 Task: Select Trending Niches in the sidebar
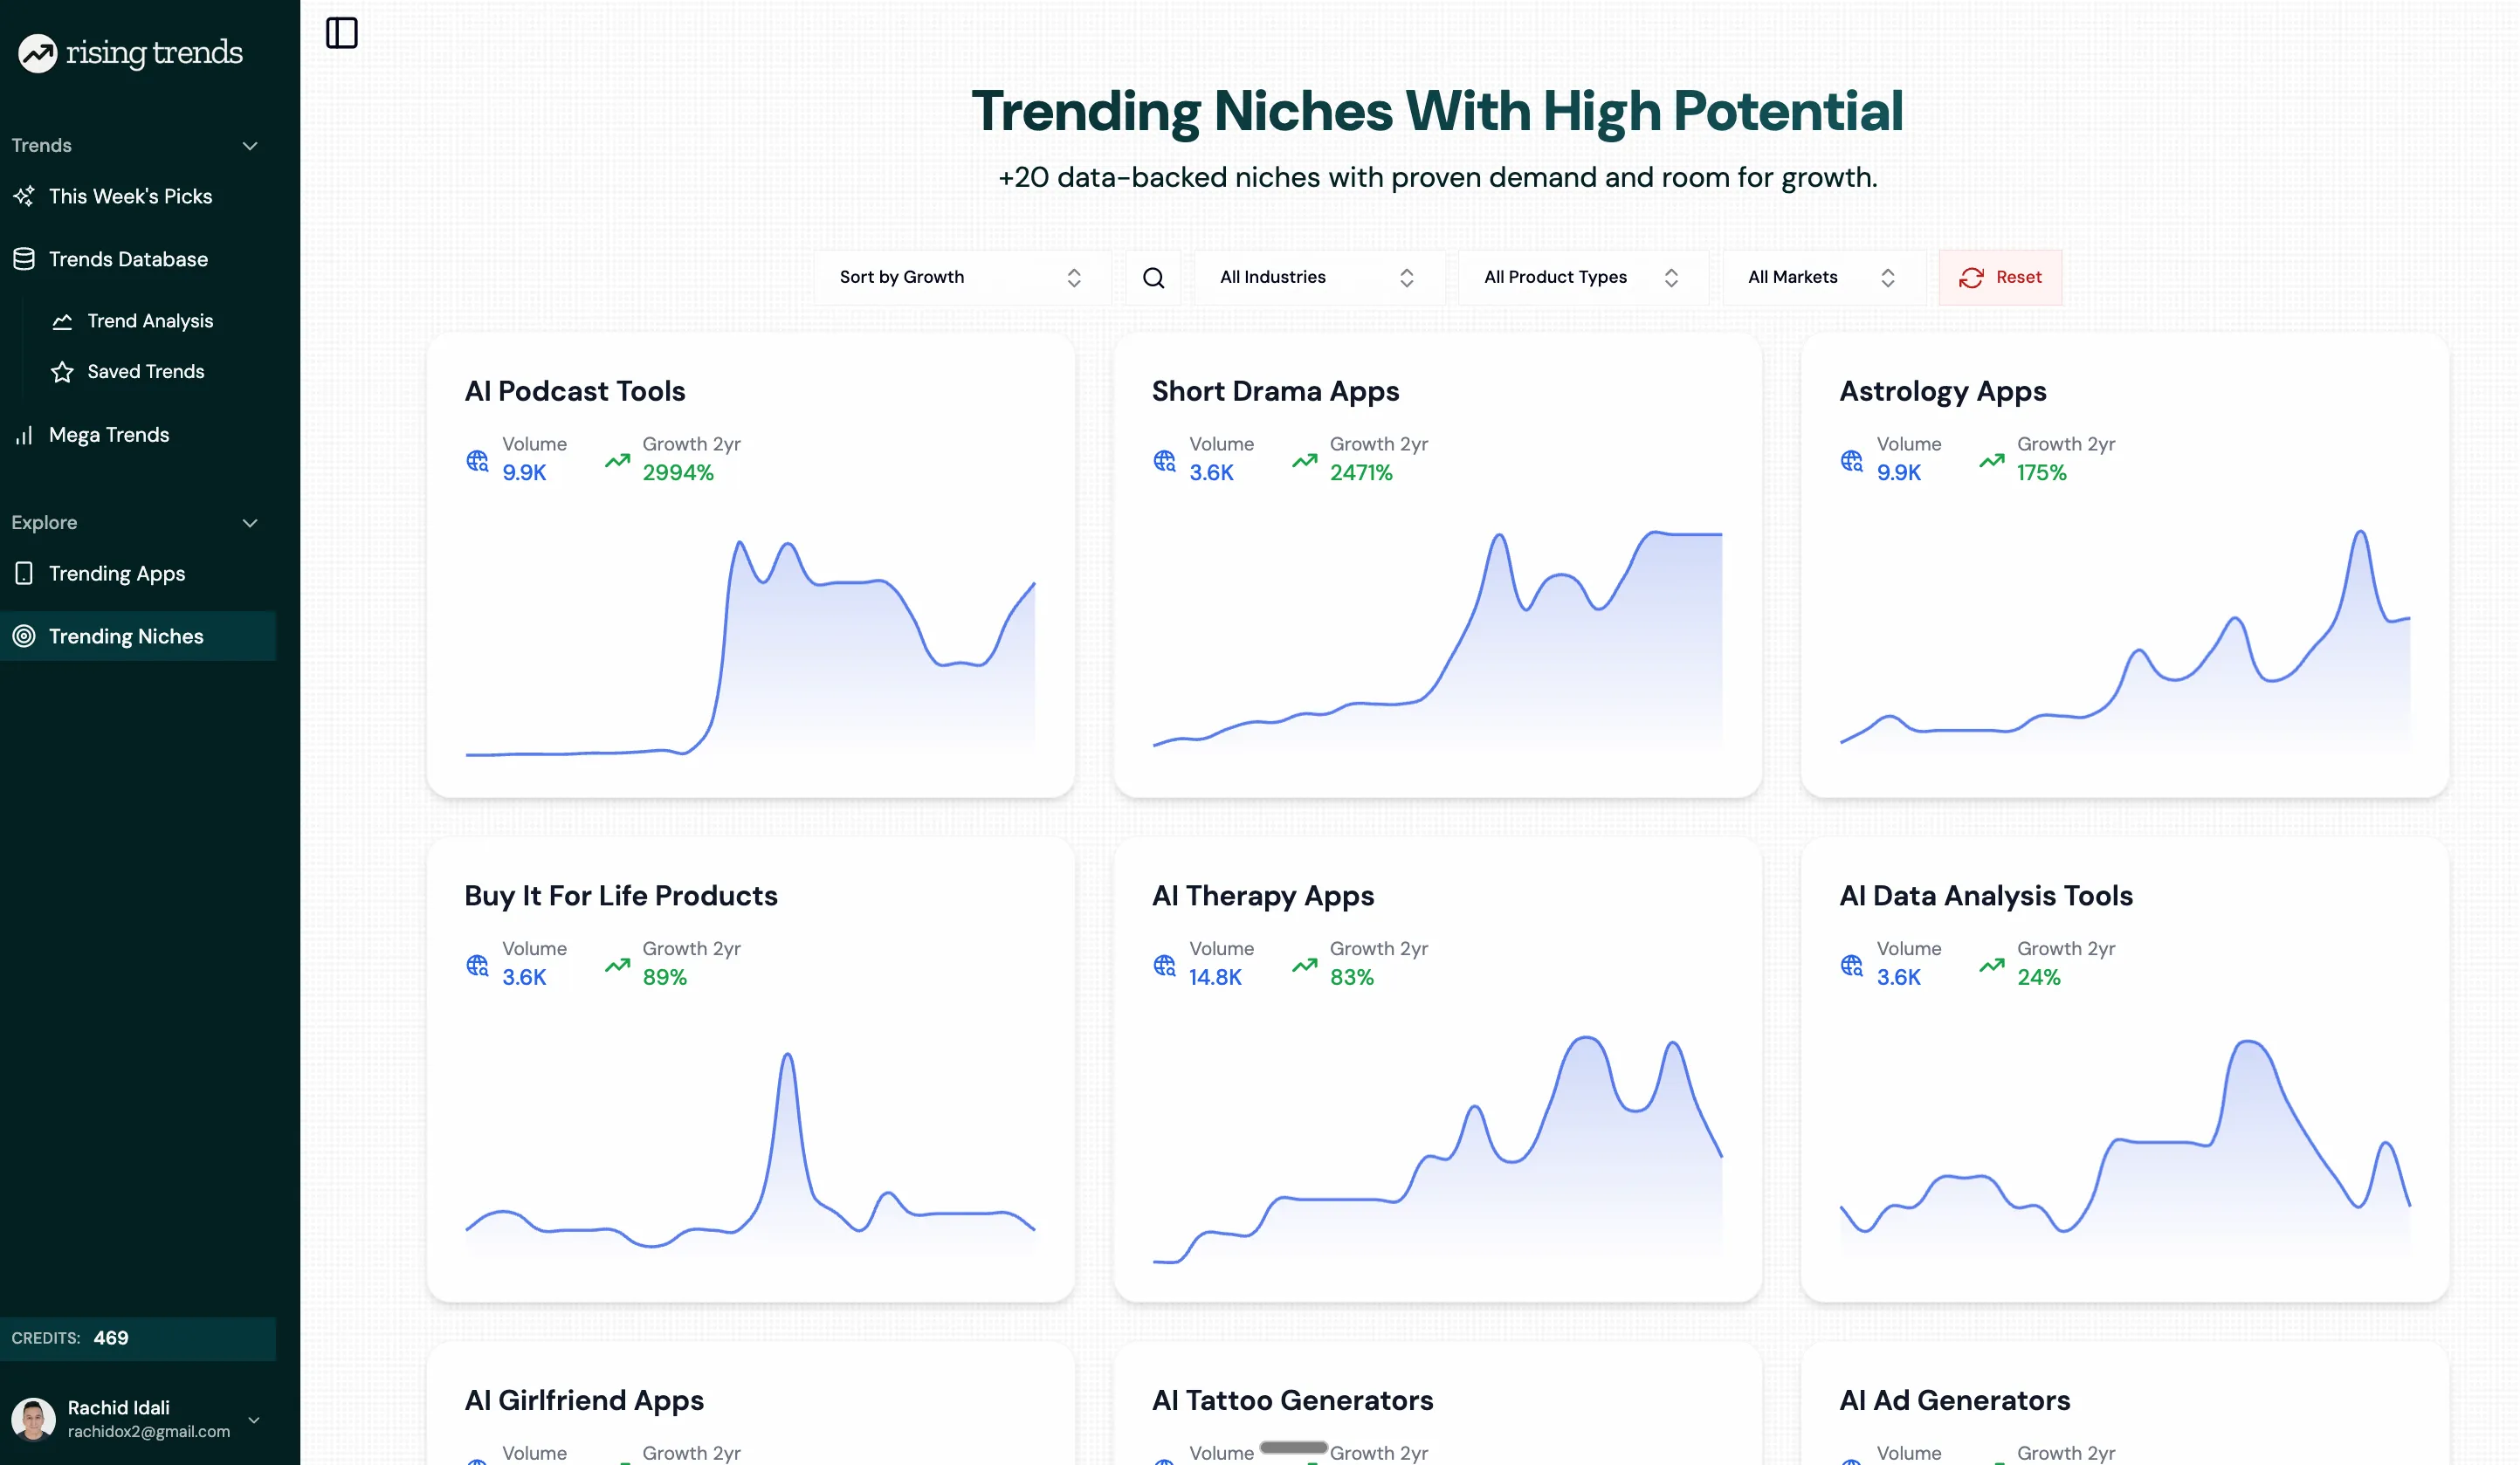point(126,636)
